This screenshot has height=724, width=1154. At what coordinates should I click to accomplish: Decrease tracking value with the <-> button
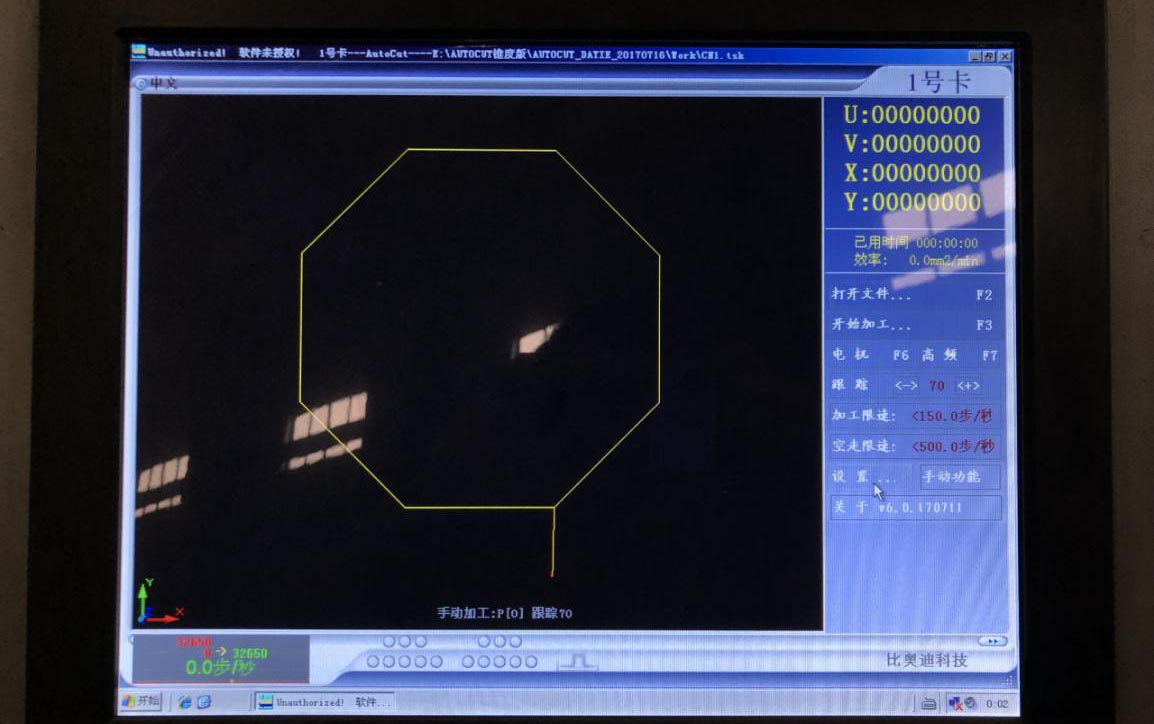point(906,385)
